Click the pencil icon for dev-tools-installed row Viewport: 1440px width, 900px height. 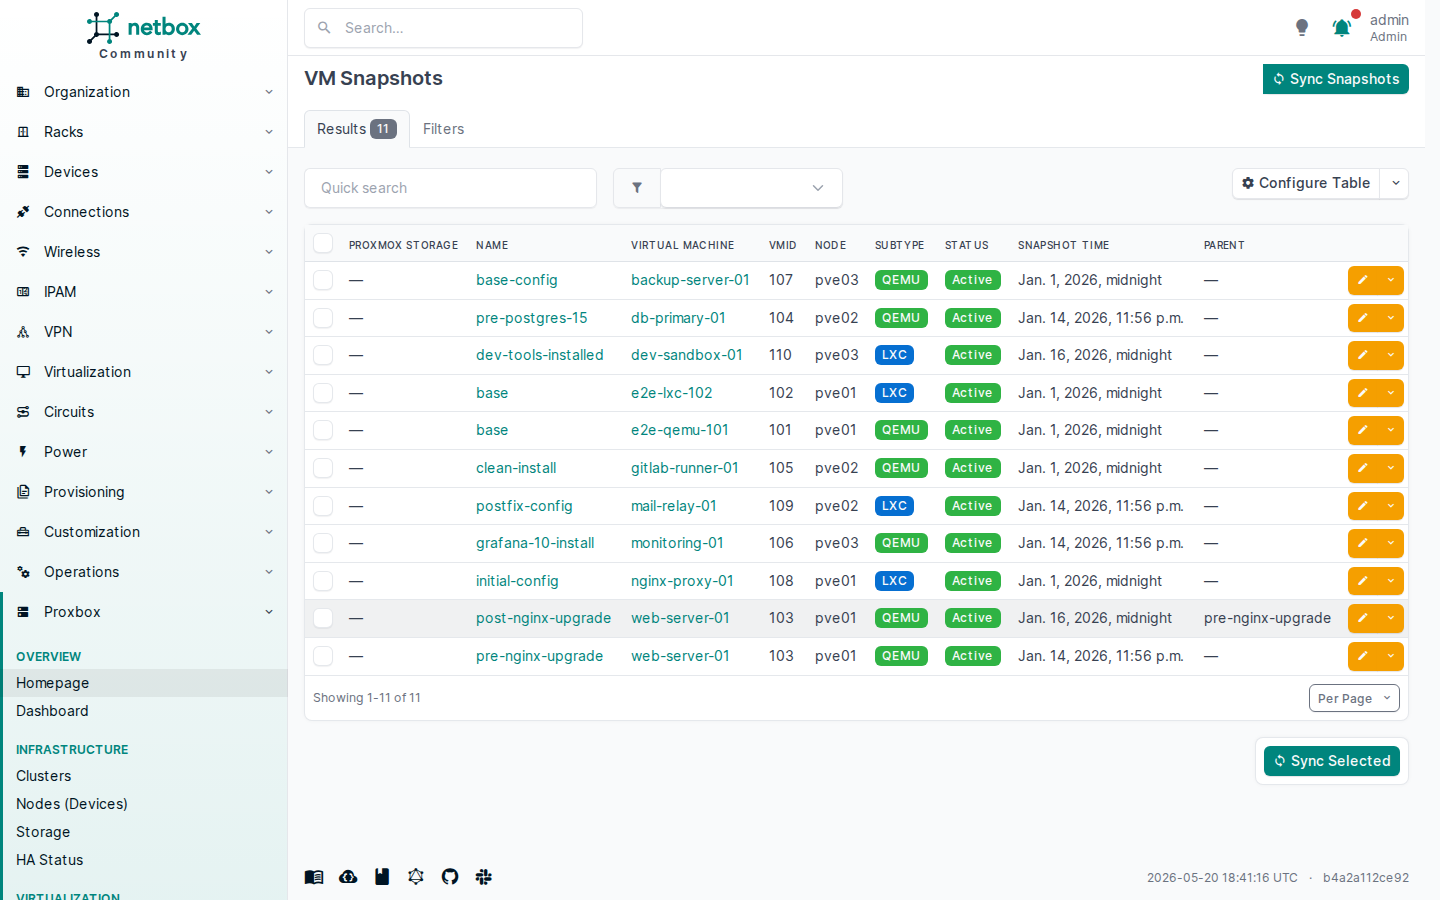(x=1362, y=356)
